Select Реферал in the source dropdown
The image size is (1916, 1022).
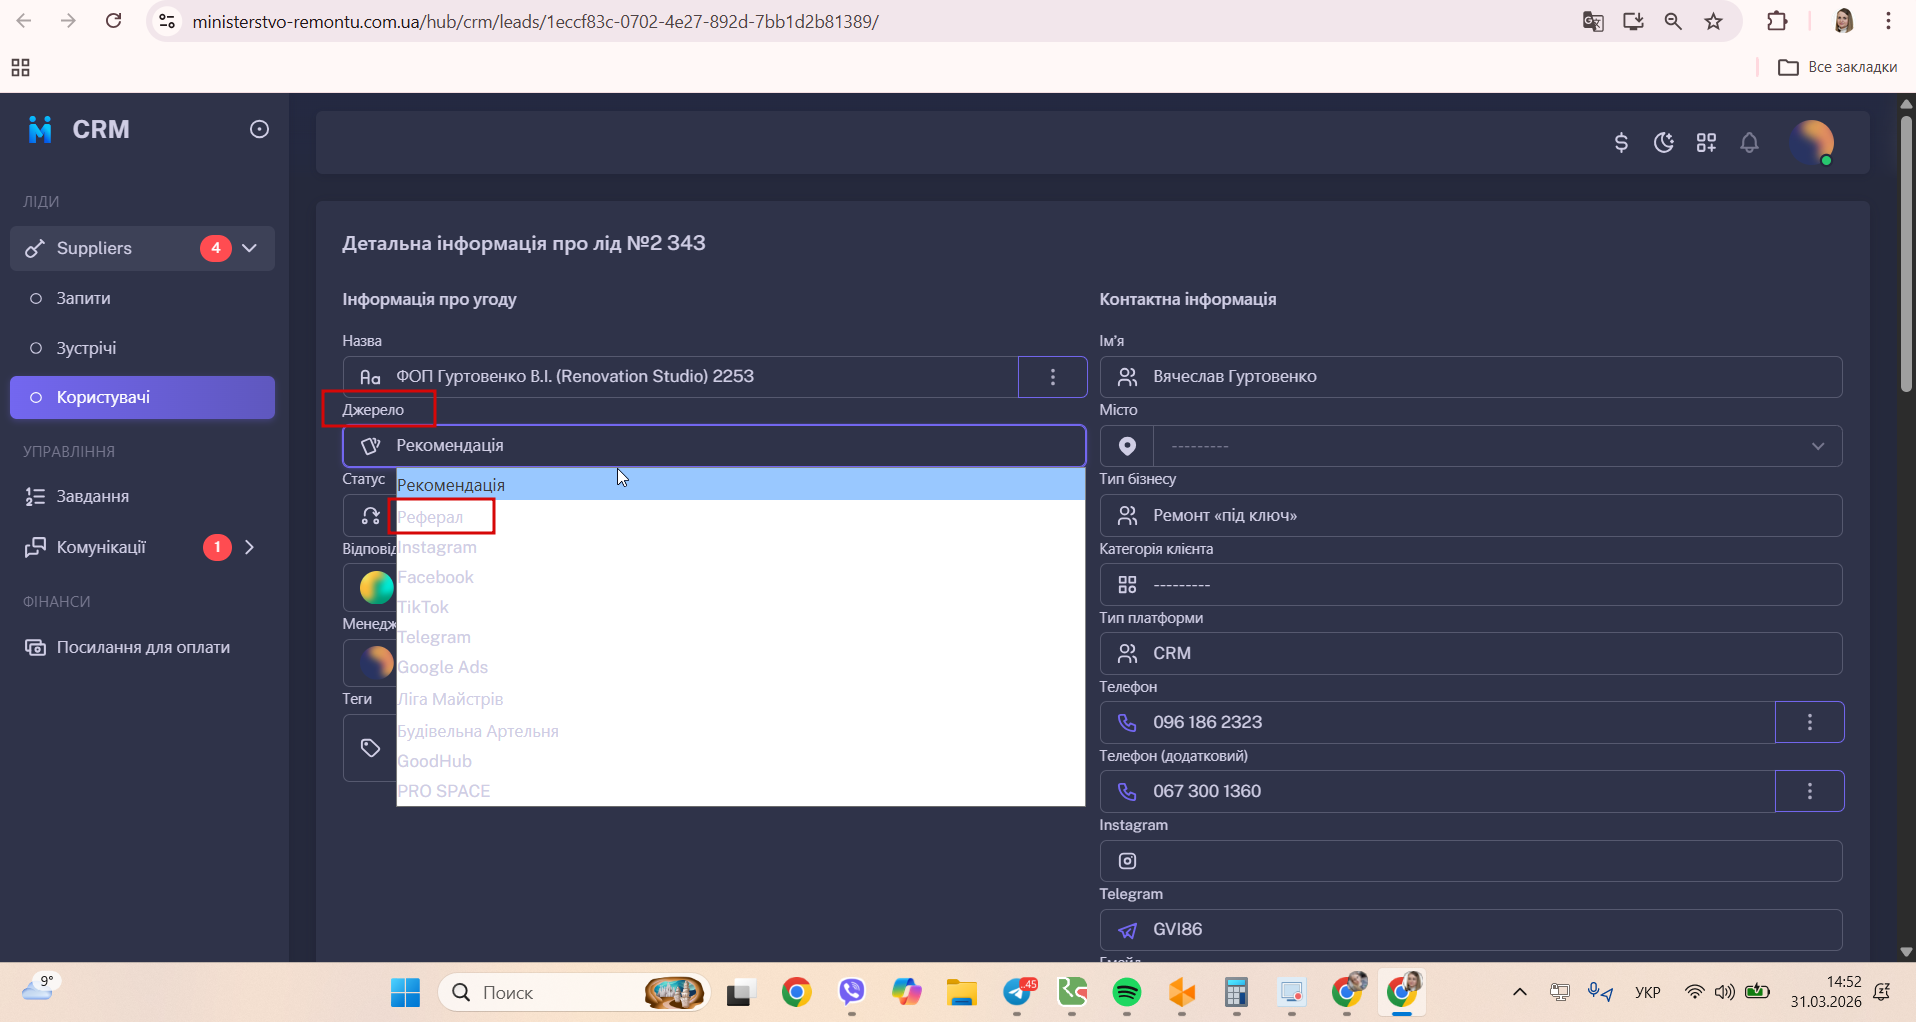(x=741, y=517)
